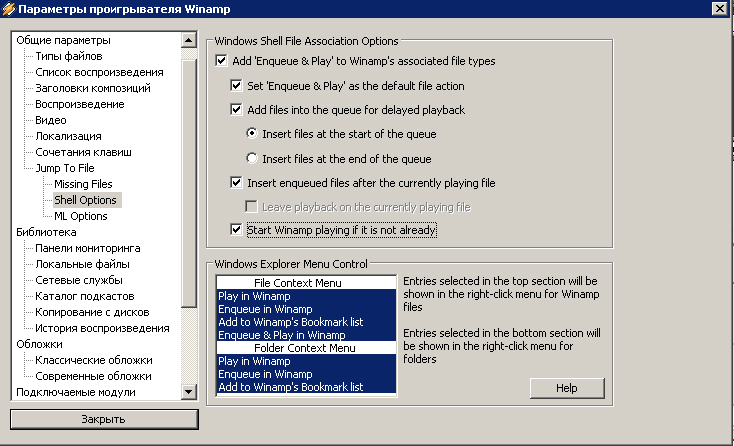This screenshot has height=446, width=734.
Task: Uncheck Start Winamp playing if it is not already
Action: (236, 230)
